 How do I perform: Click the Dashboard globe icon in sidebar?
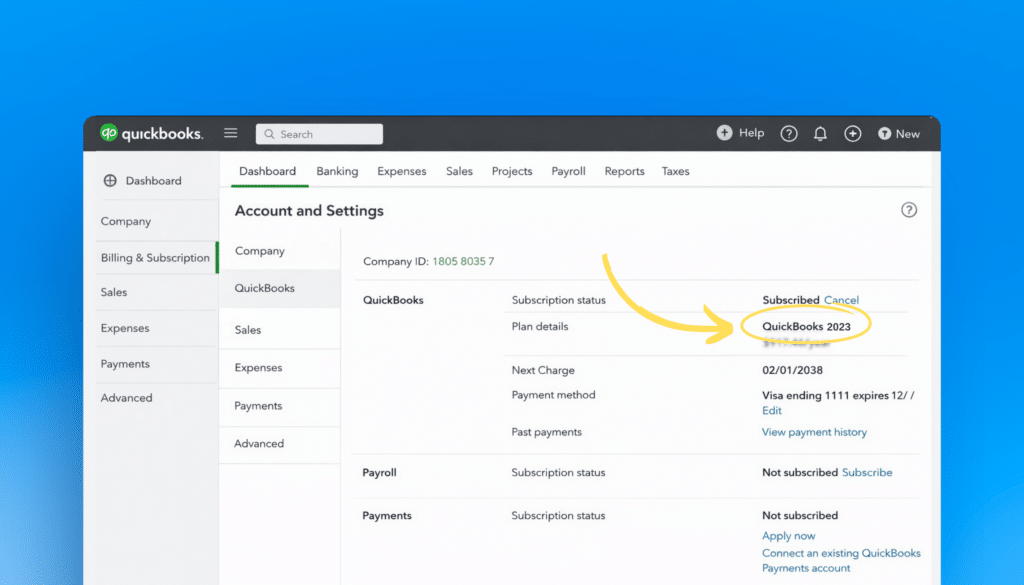pyautogui.click(x=110, y=181)
